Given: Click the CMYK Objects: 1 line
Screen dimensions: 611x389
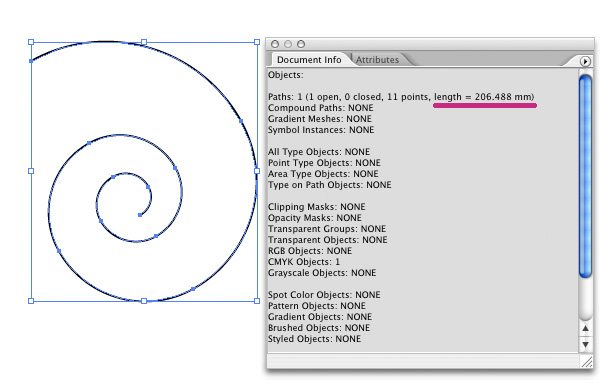Looking at the screenshot, I should 304,262.
